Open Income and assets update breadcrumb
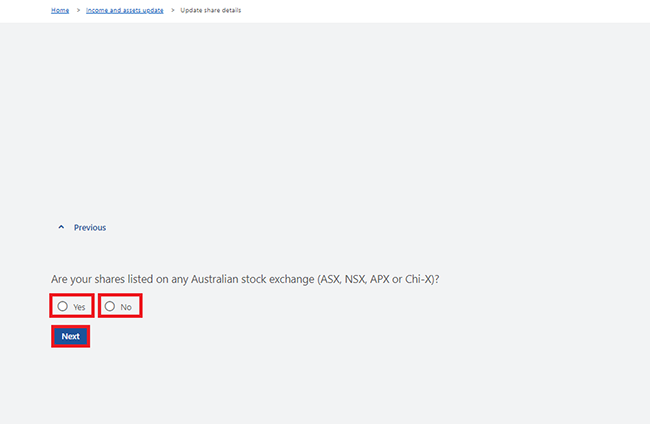Screen dimensions: 650x424 click(x=125, y=10)
